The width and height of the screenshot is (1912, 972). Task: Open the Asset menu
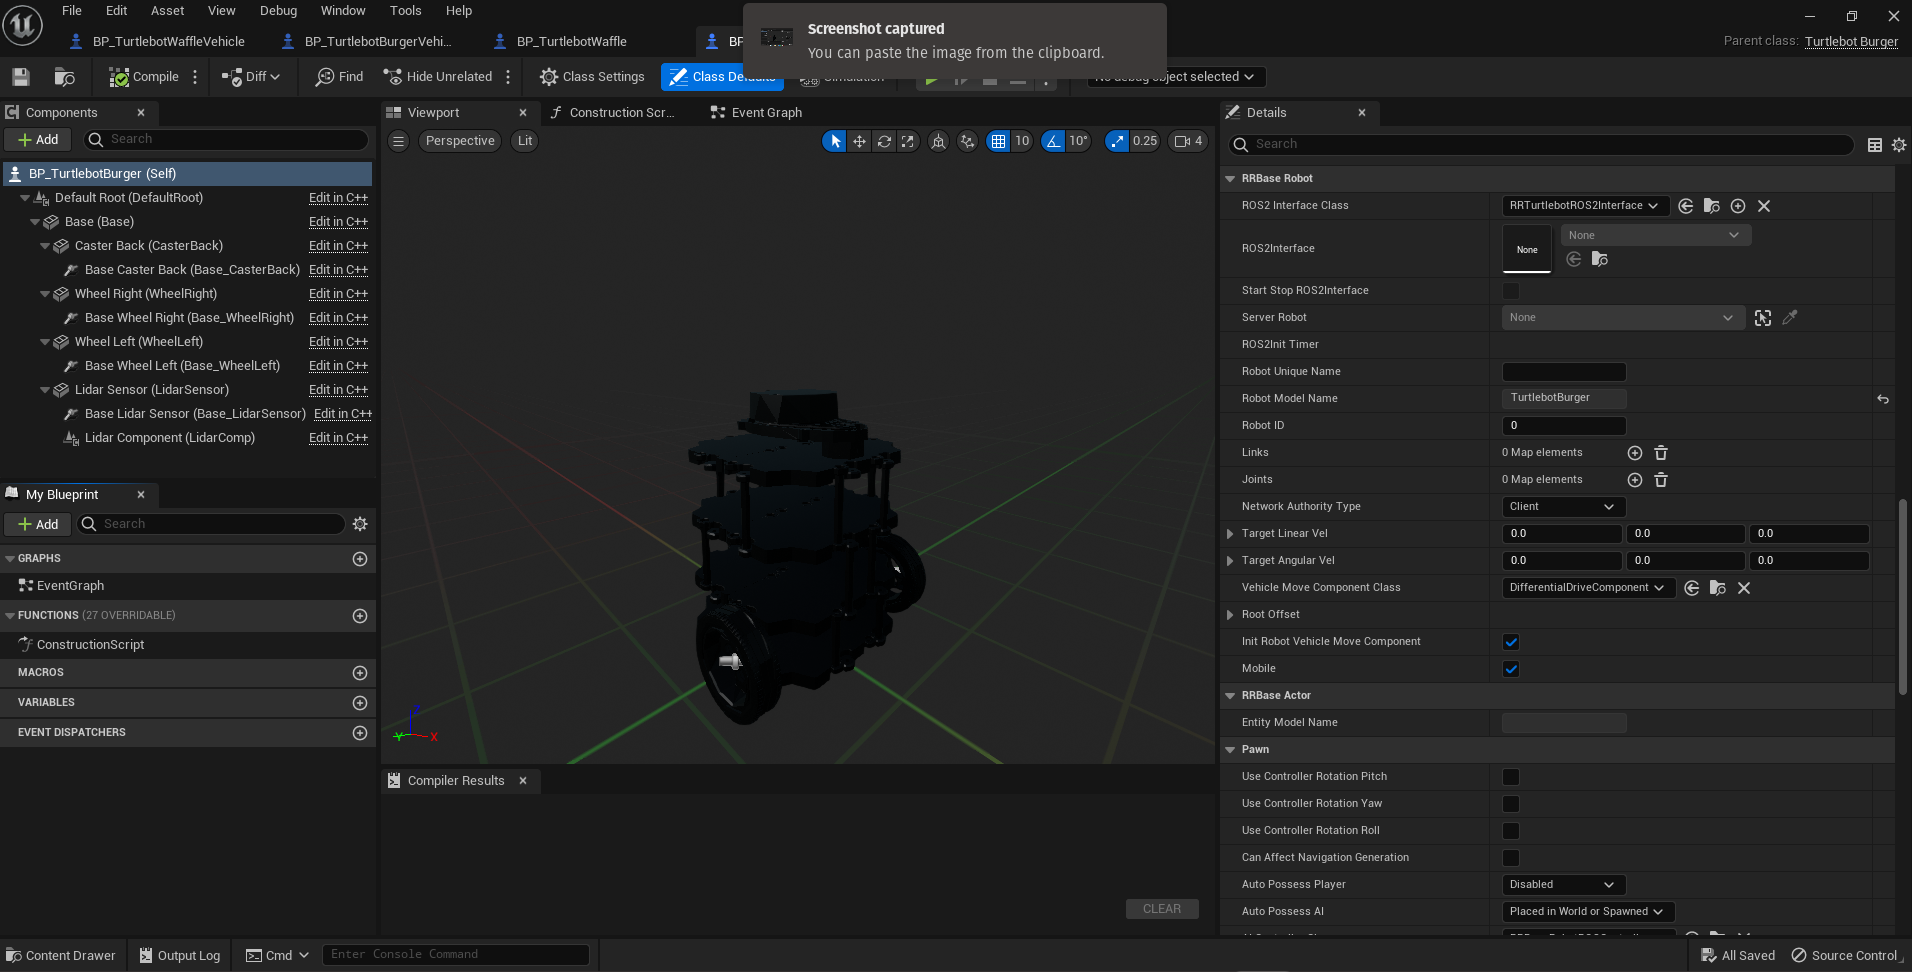coord(168,11)
